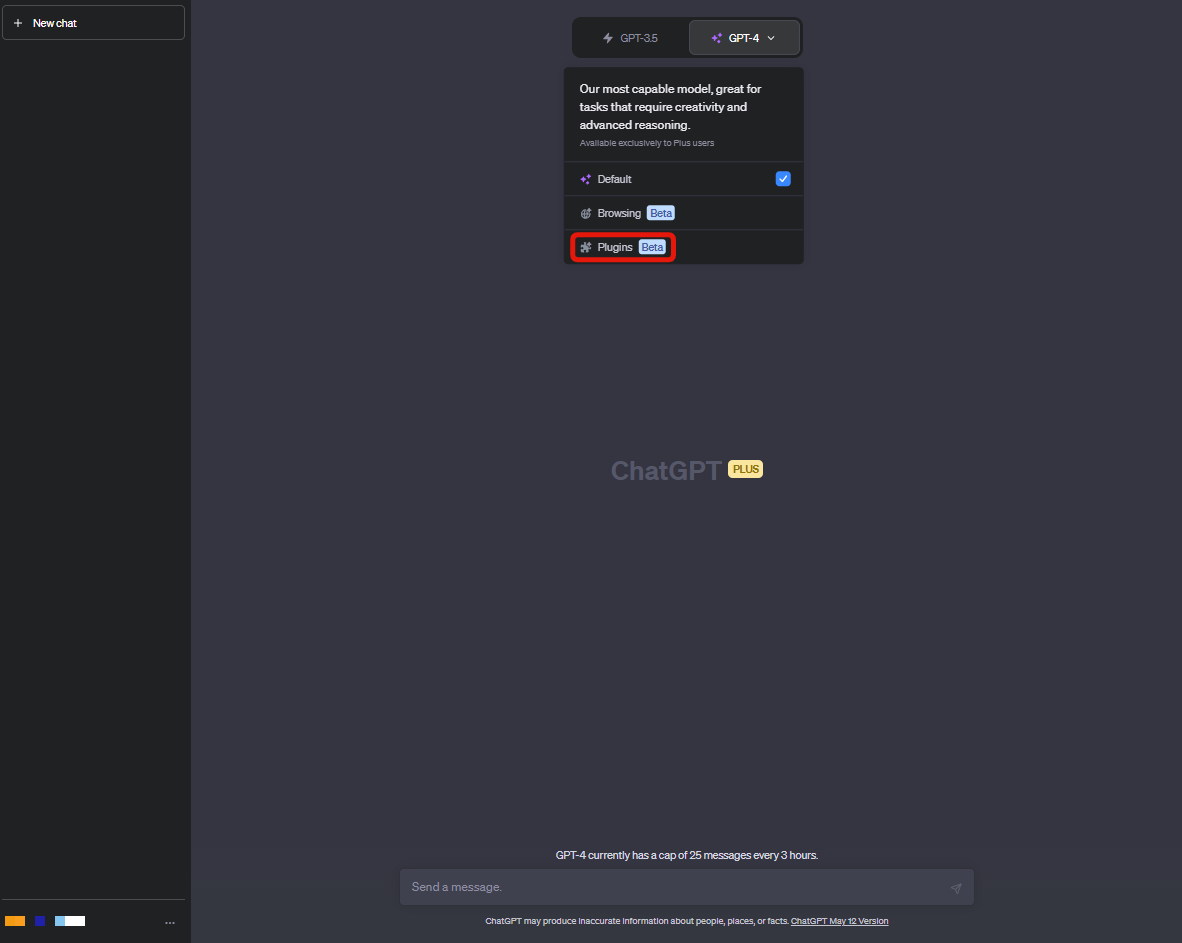1182x943 pixels.
Task: Click the lightning bolt icon on GPT-3.5
Action: 608,38
